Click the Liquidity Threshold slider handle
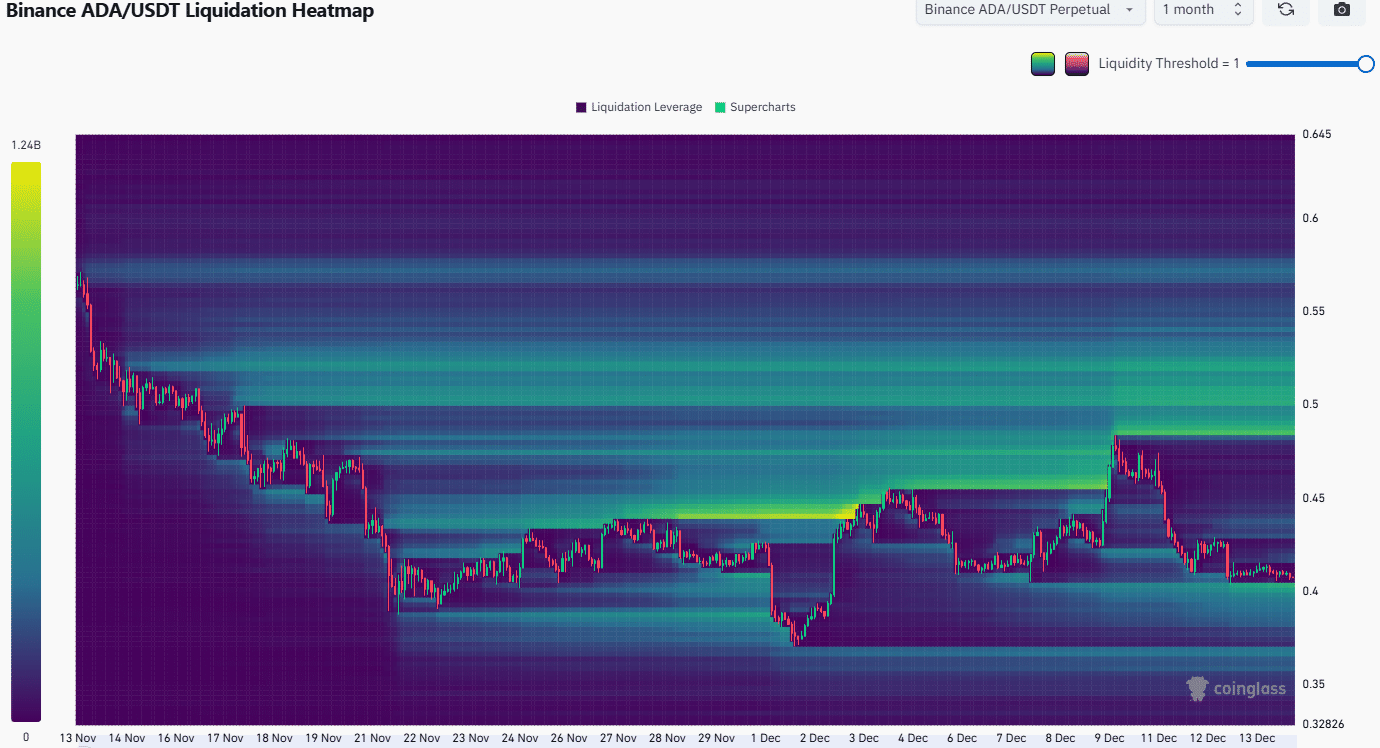Viewport: 1380px width, 748px height. point(1366,63)
